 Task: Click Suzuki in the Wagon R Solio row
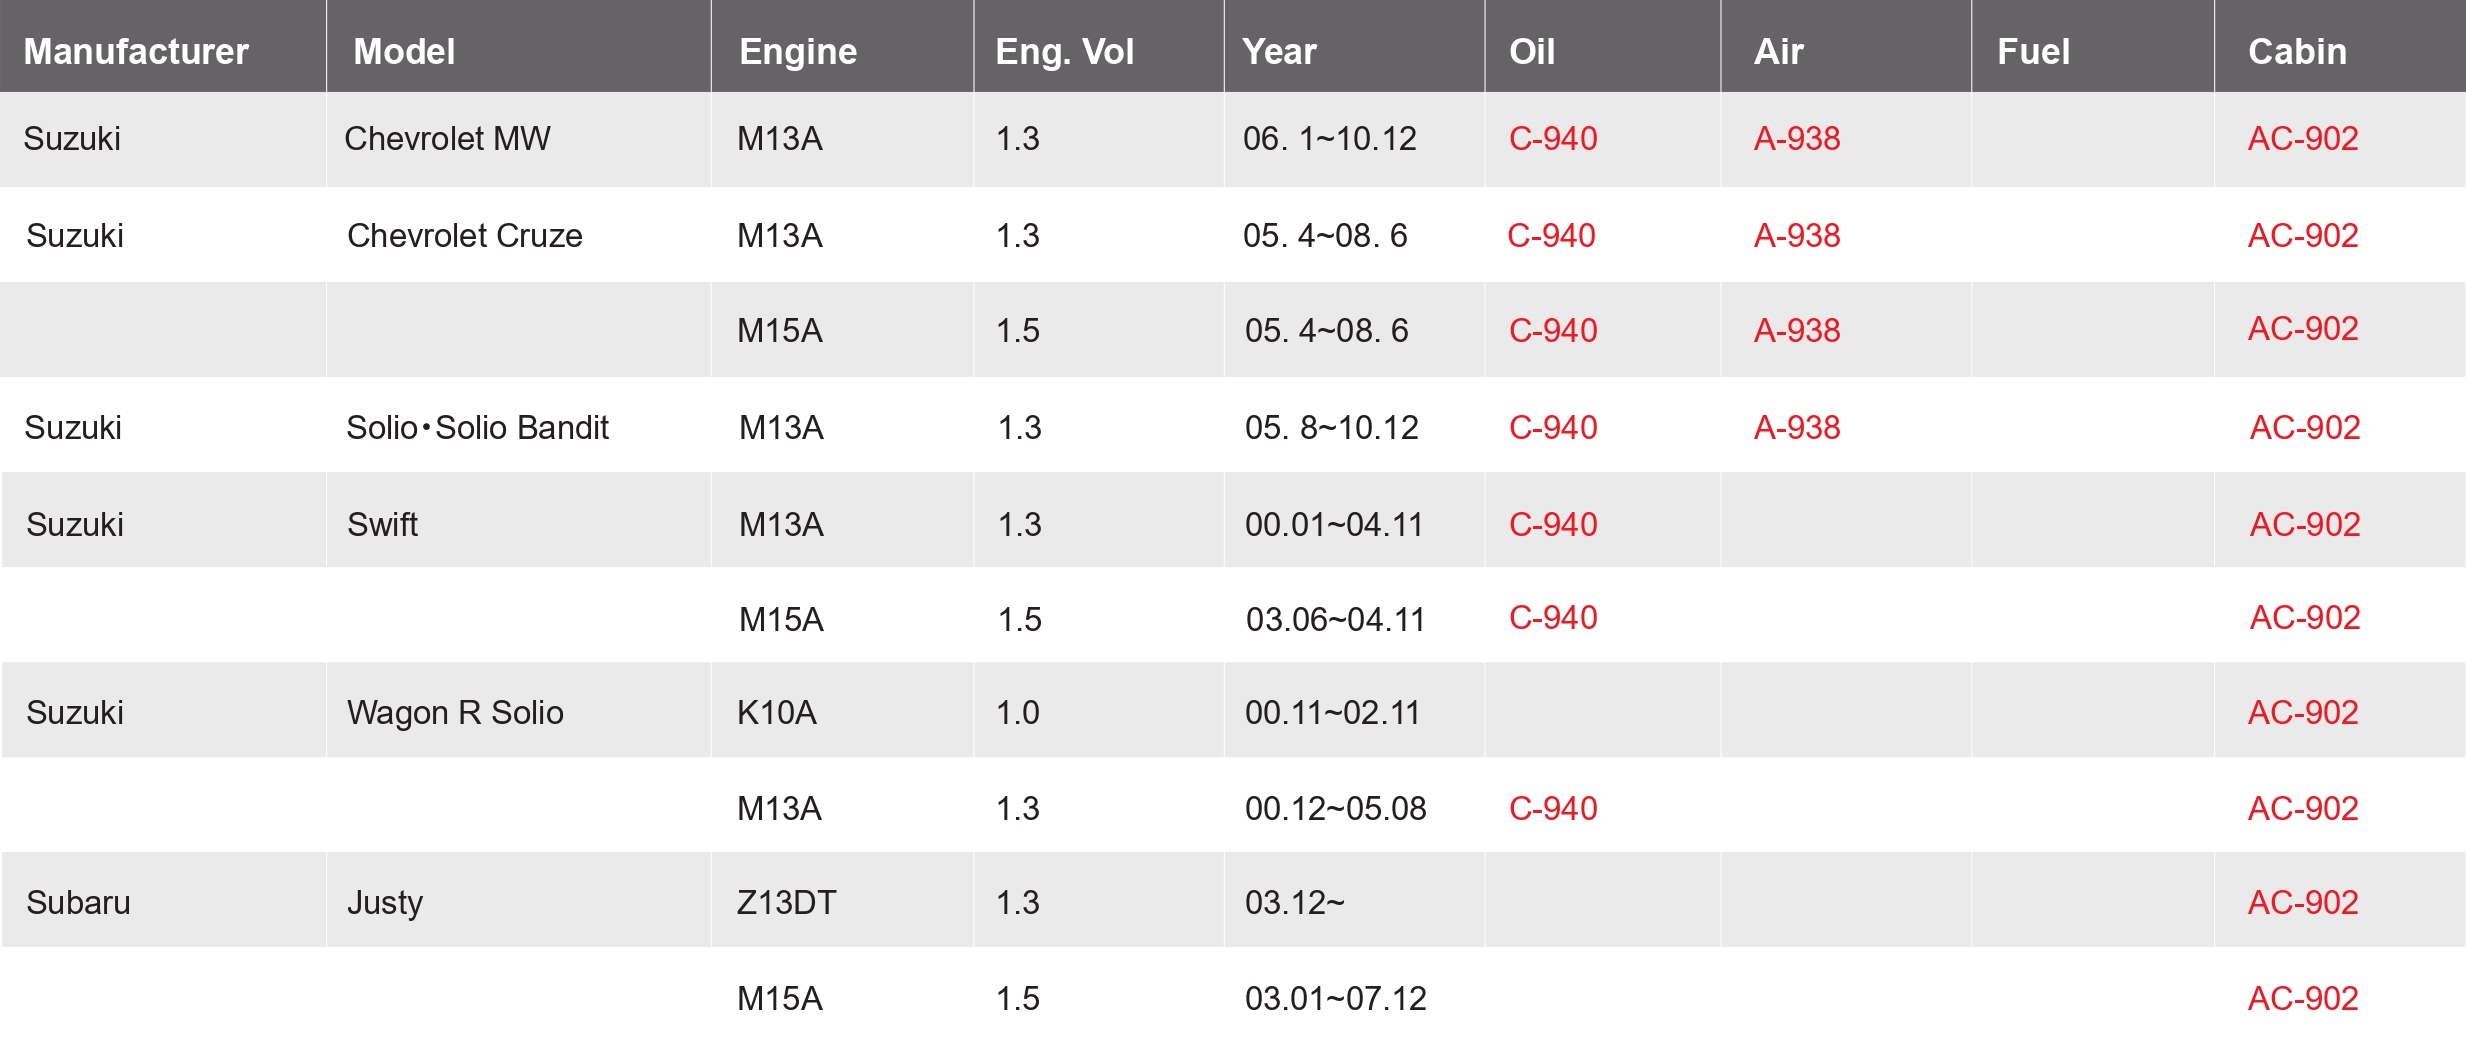click(x=75, y=712)
